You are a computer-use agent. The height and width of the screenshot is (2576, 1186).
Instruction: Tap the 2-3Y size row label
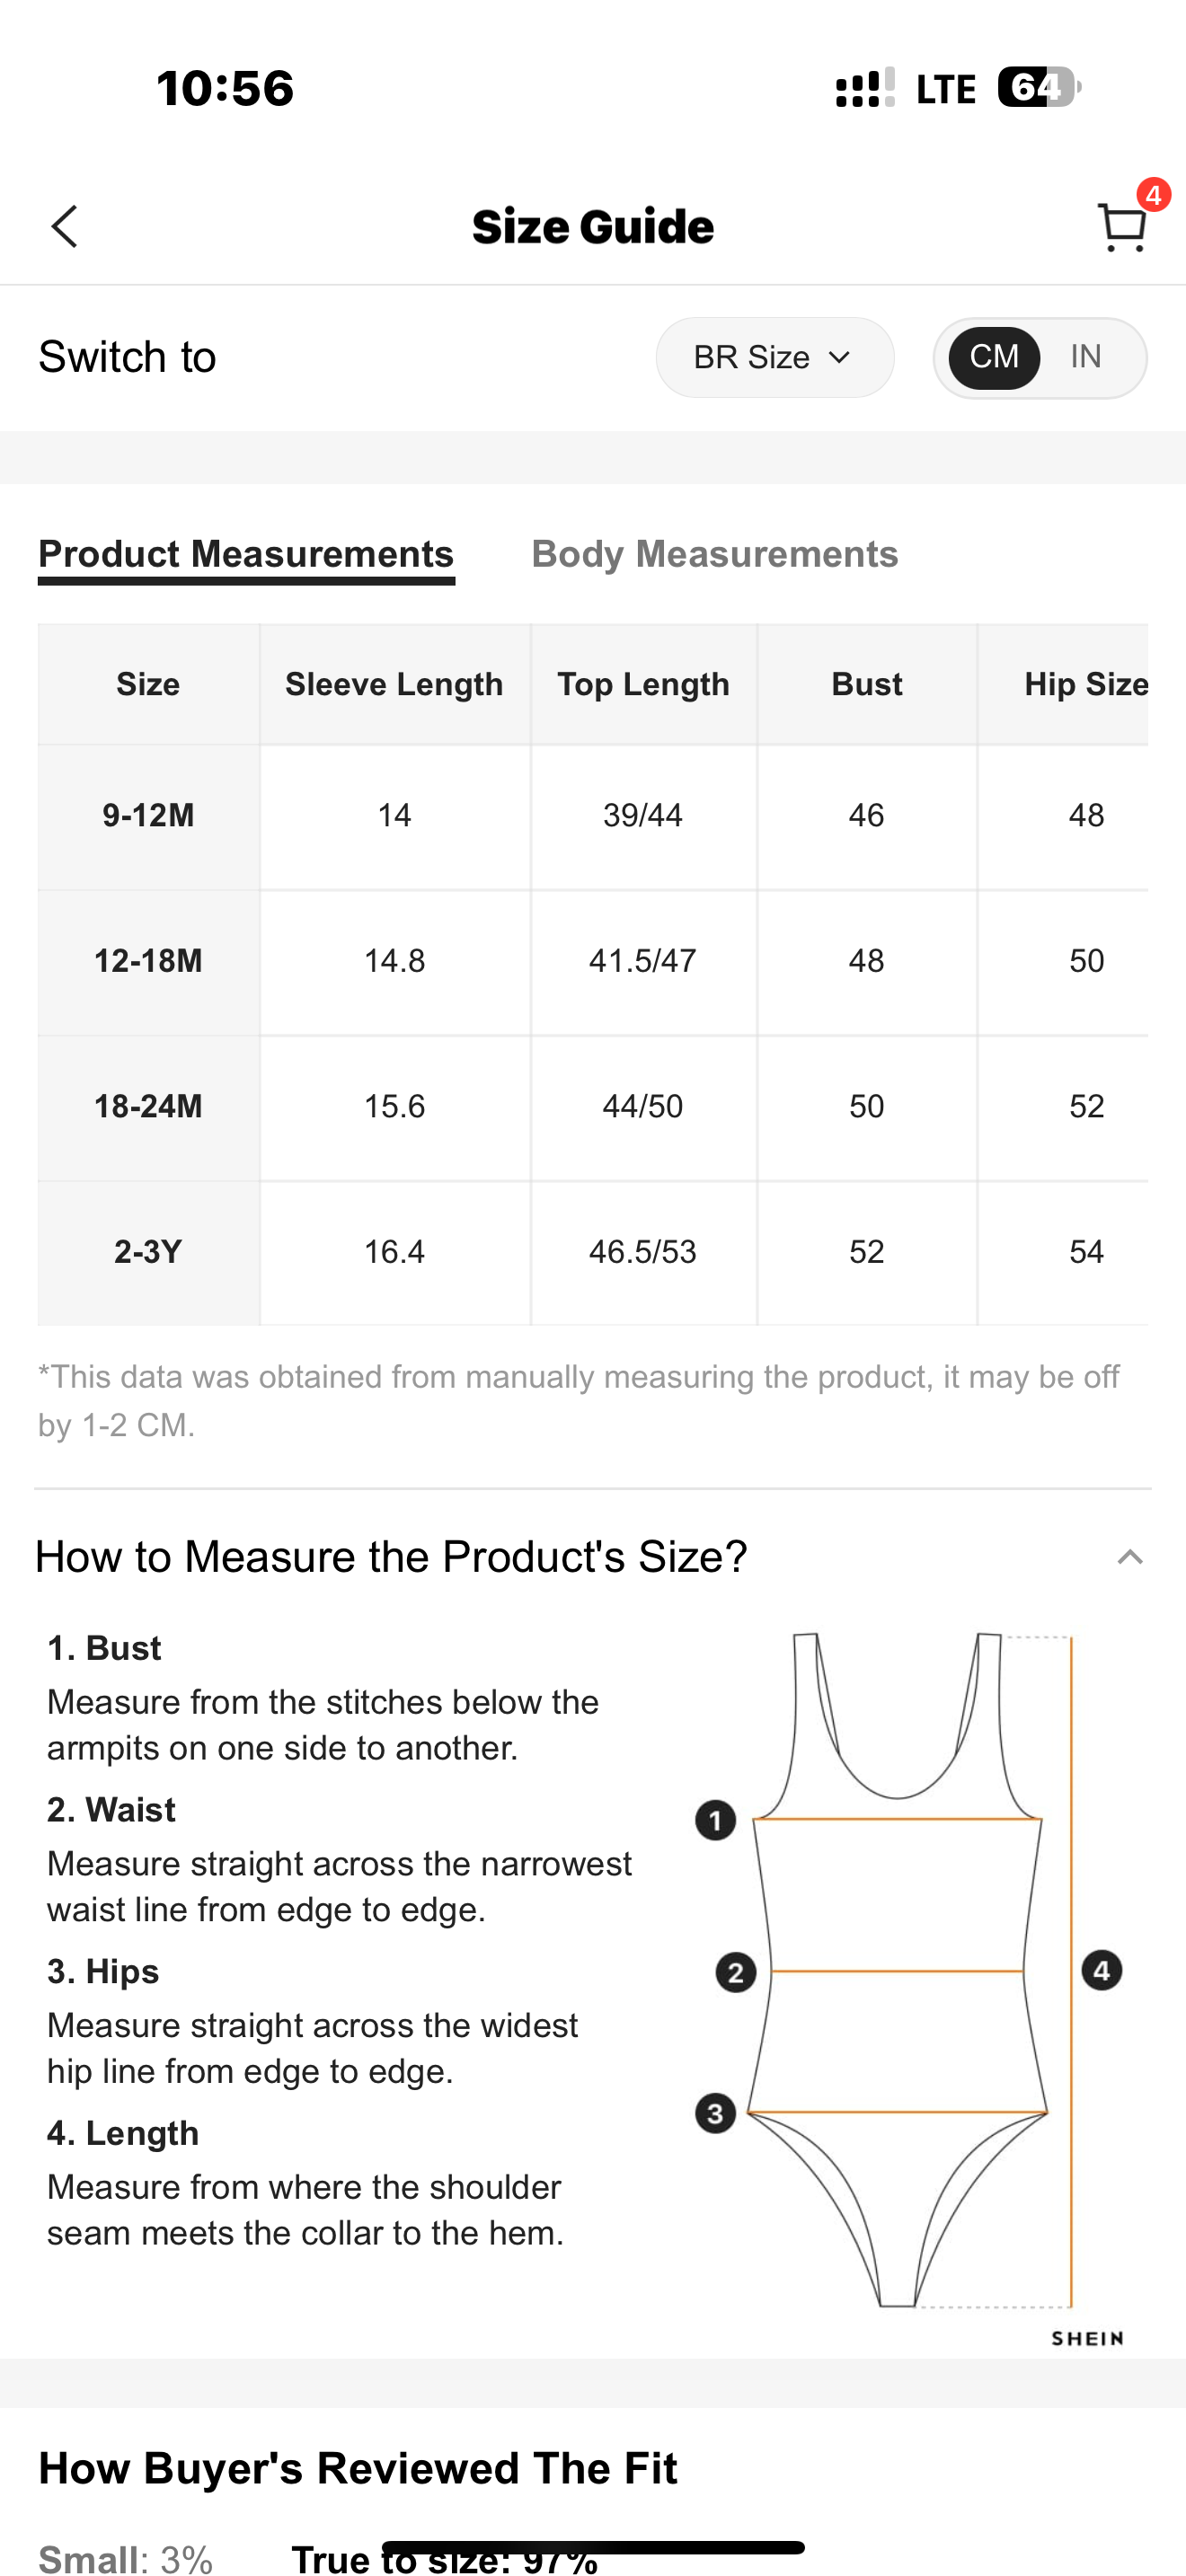[148, 1252]
